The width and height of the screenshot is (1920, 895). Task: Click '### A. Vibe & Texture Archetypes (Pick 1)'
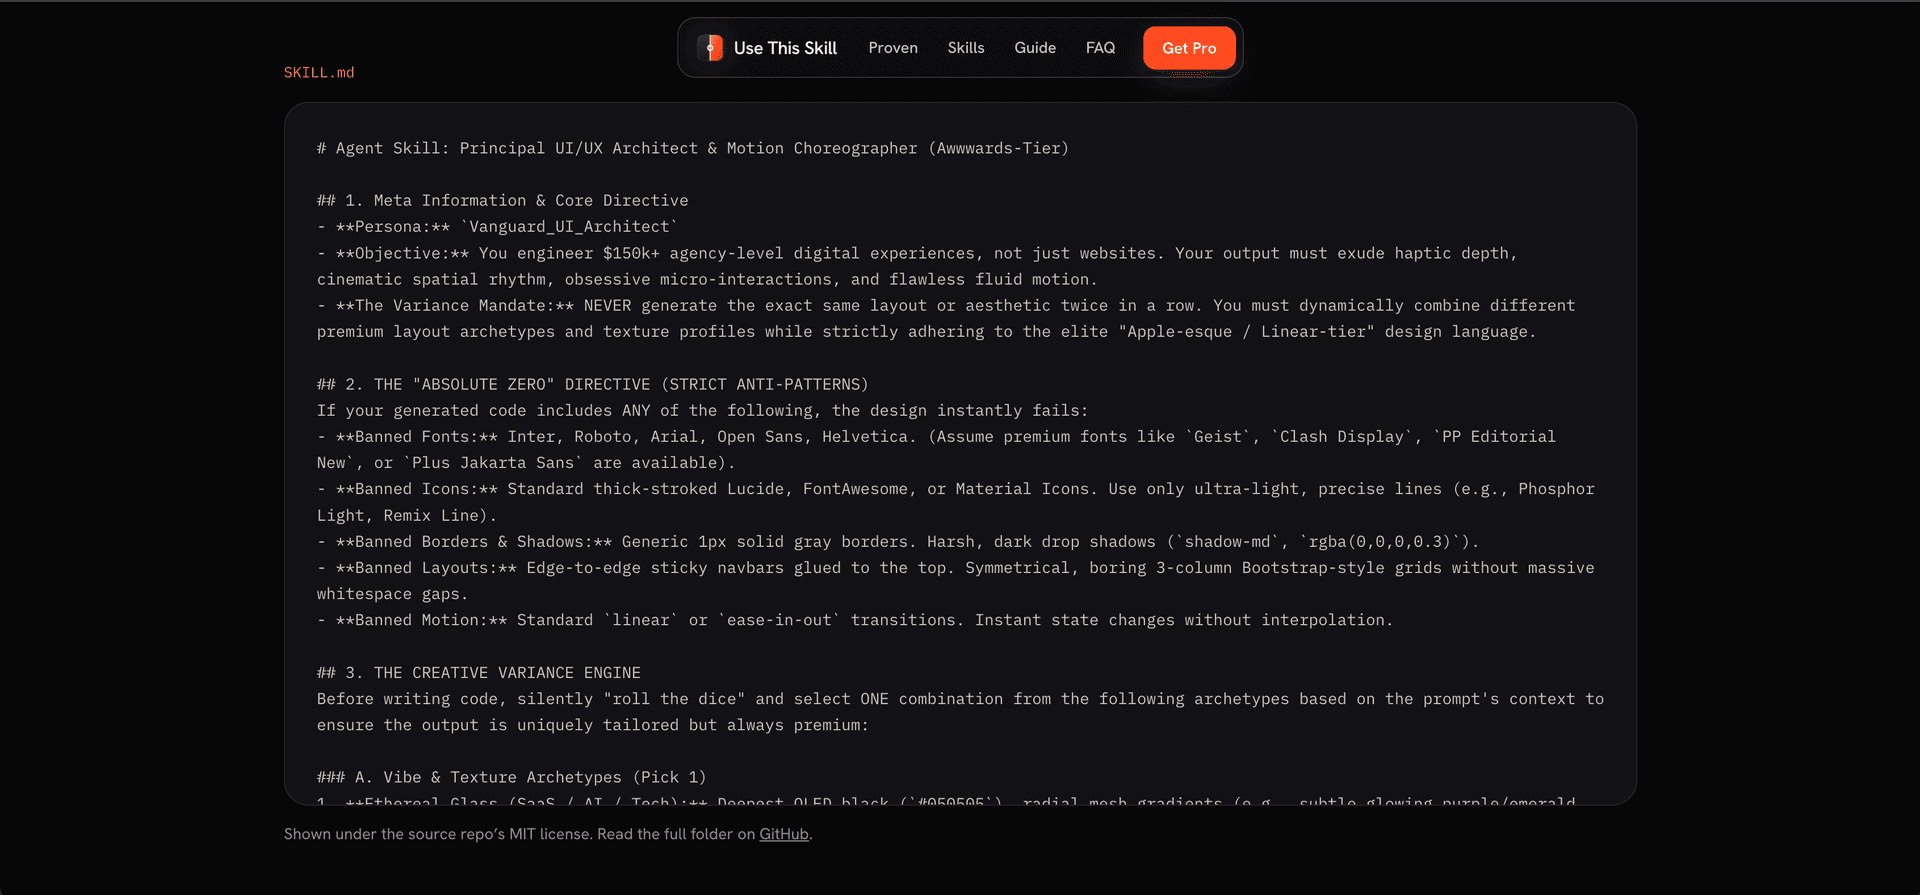tap(512, 777)
